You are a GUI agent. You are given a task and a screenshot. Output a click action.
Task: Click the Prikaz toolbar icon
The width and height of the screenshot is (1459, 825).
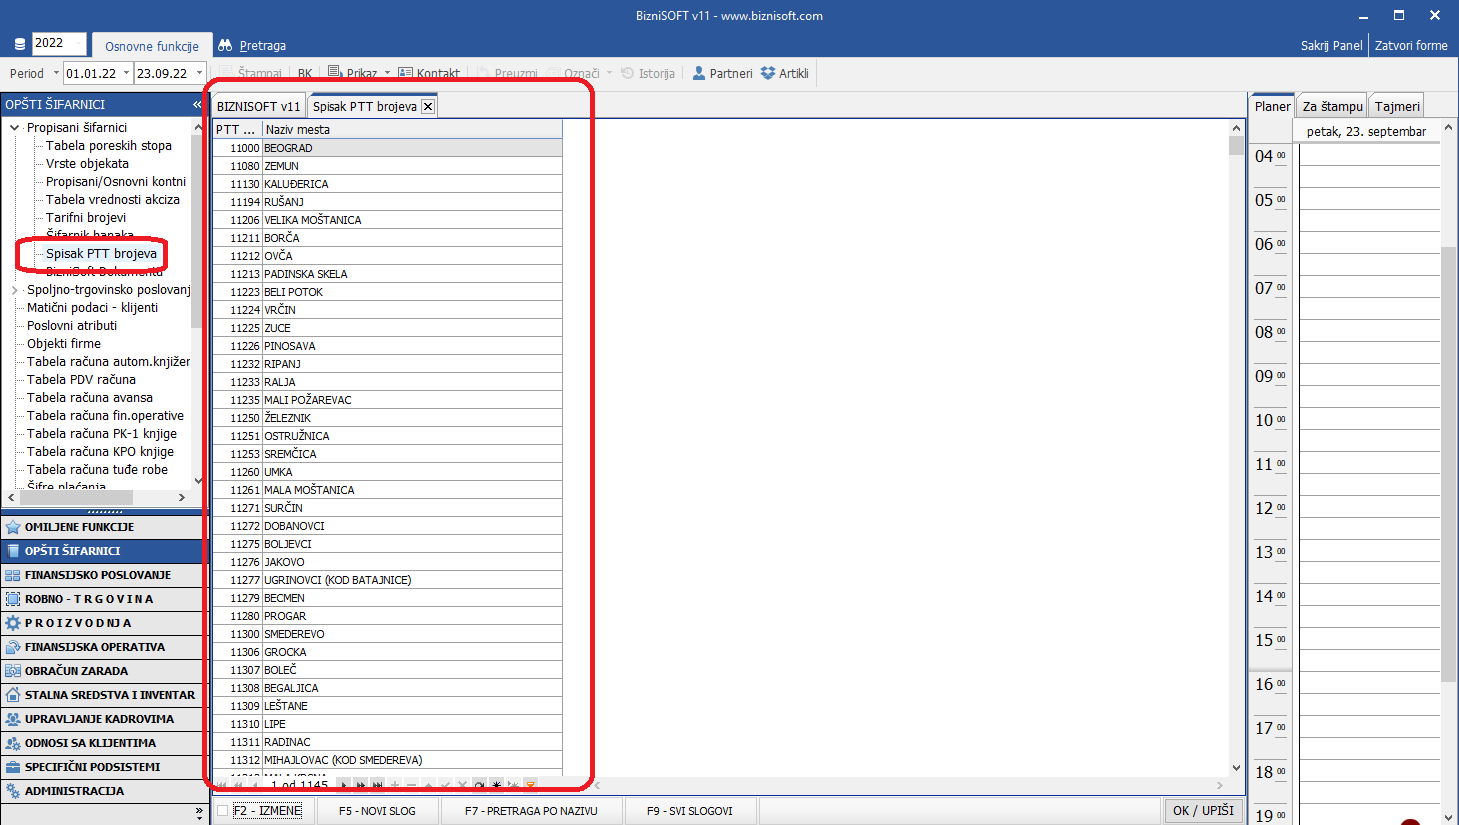(335, 73)
